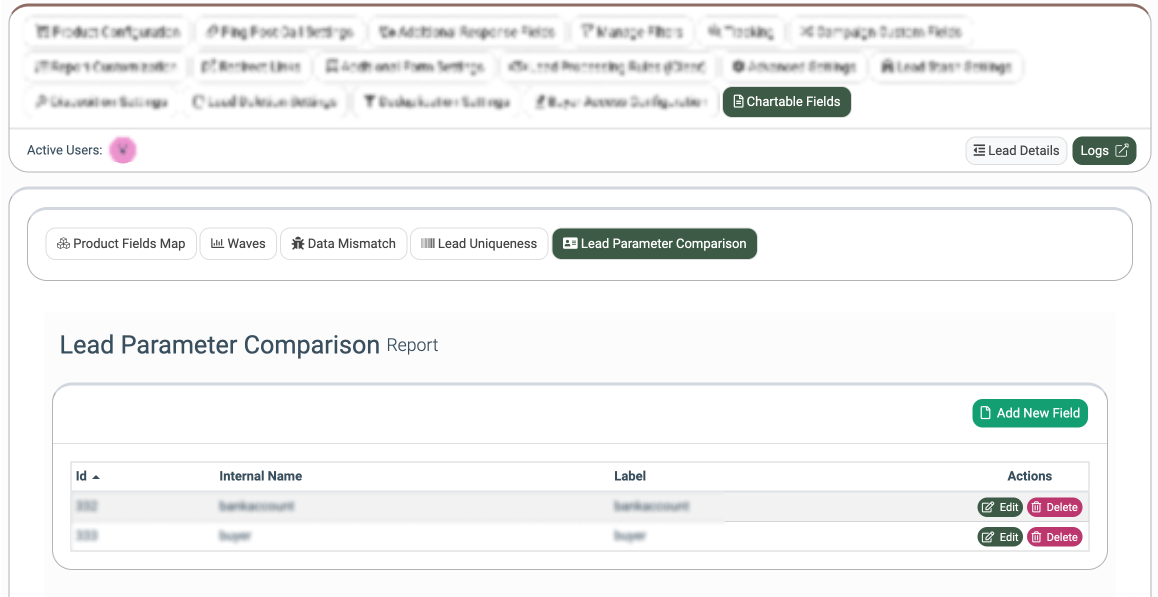The image size is (1158, 597).
Task: Open the Advanced Settings tab
Action: pos(794,67)
